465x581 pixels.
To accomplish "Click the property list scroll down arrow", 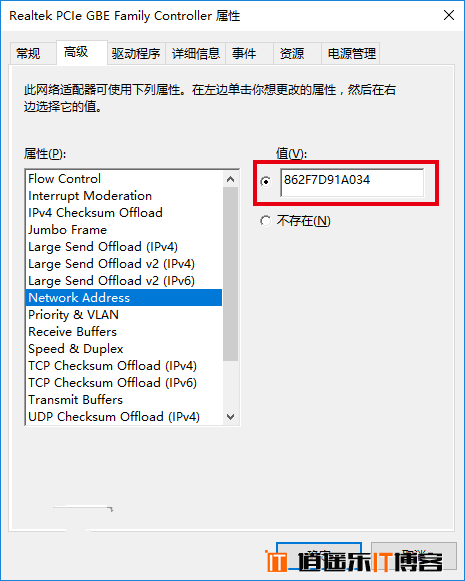I will tap(230, 417).
